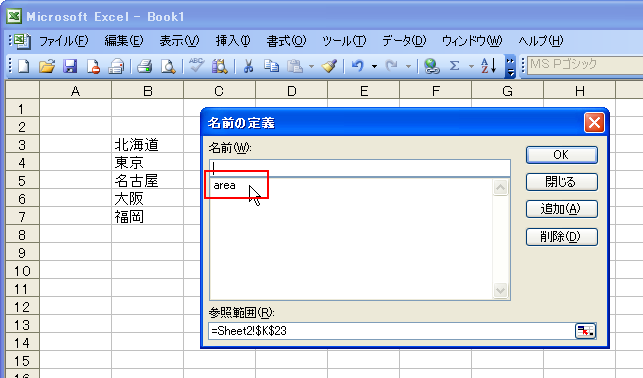
Task: Open the 表示(V) menu
Action: tap(179, 41)
